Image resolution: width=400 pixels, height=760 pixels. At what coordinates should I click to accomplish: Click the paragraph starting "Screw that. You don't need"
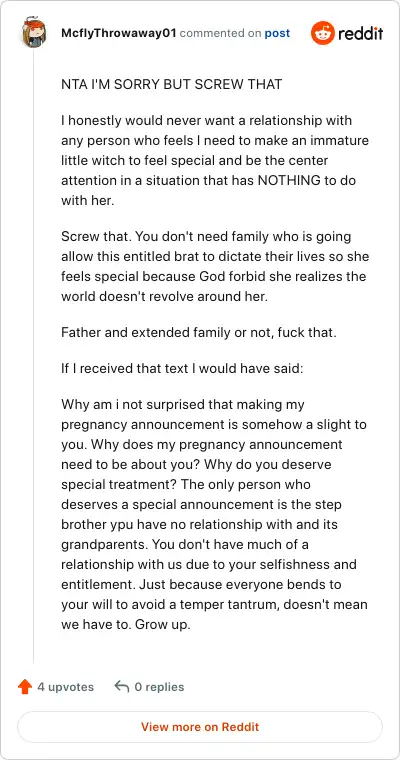point(215,267)
